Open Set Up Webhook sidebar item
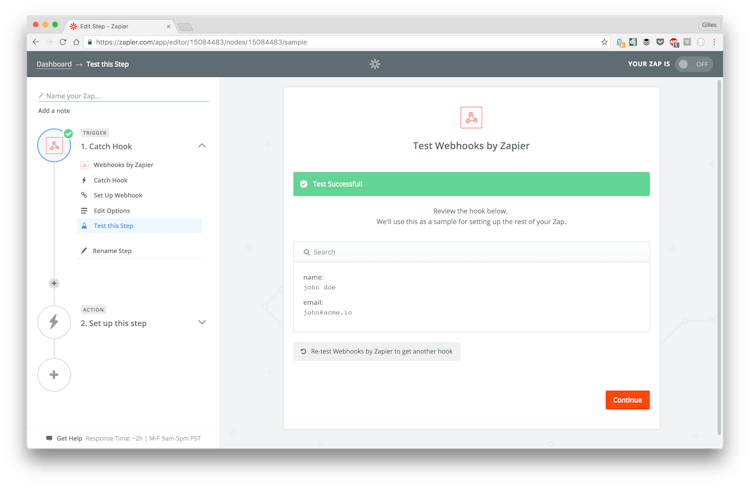The width and height of the screenshot is (750, 487). click(118, 195)
